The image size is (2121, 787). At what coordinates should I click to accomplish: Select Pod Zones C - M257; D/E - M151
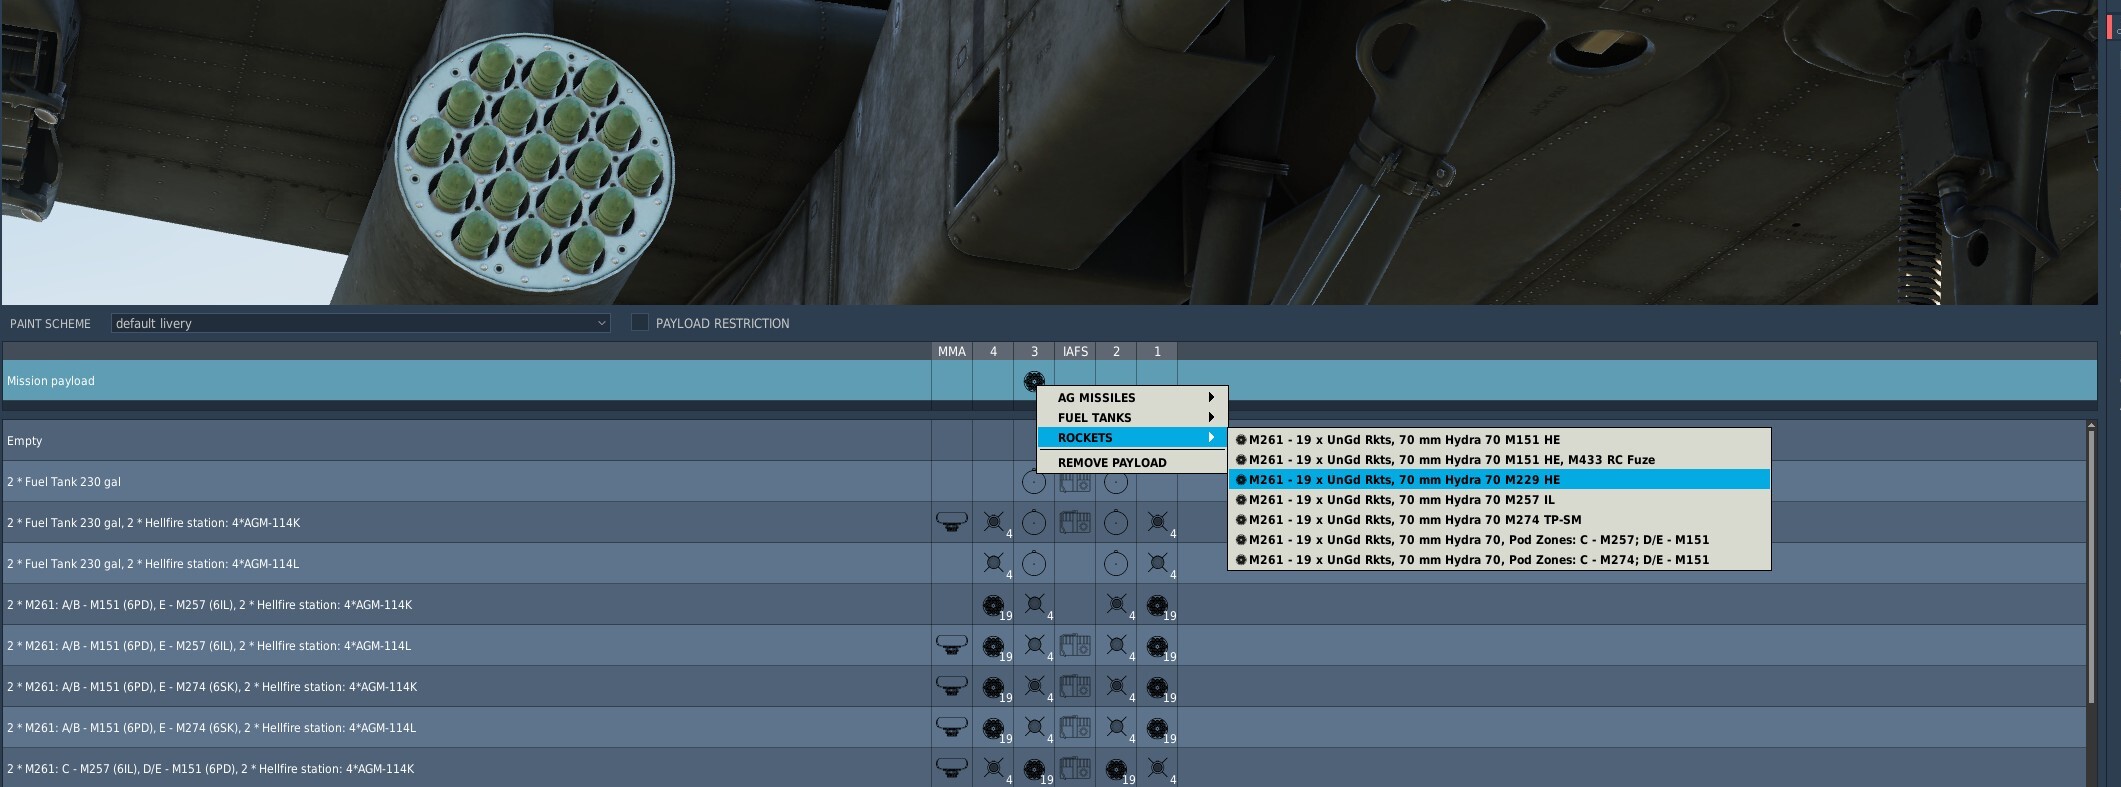click(1499, 539)
